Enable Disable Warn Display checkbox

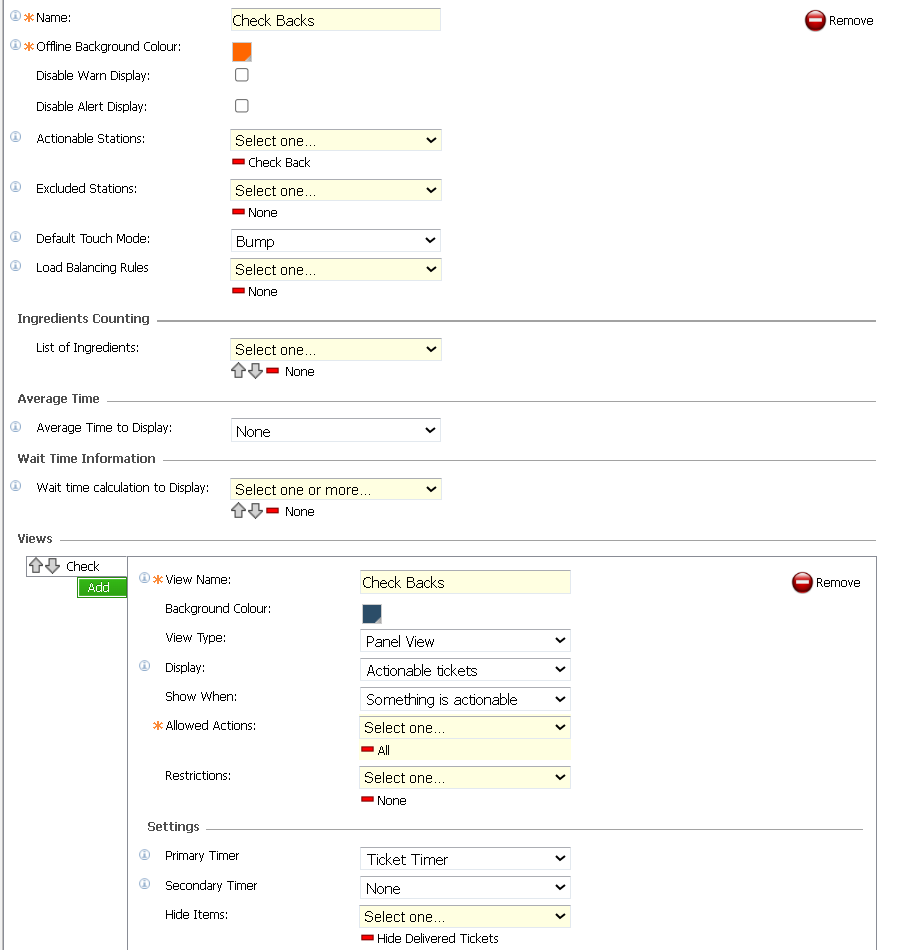coord(241,75)
